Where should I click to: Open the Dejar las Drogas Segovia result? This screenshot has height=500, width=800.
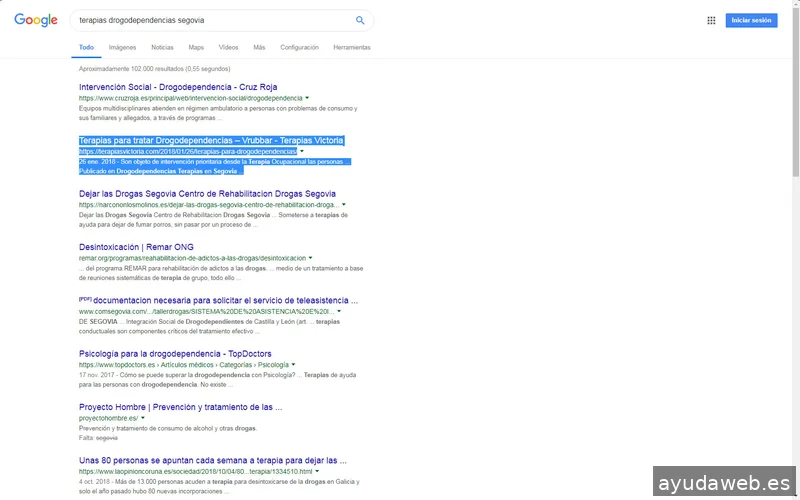coord(207,194)
